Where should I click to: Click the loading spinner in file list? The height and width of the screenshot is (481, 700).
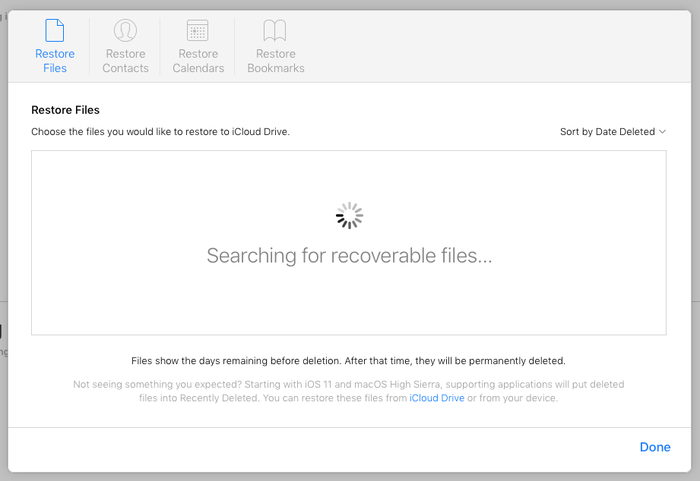(349, 215)
